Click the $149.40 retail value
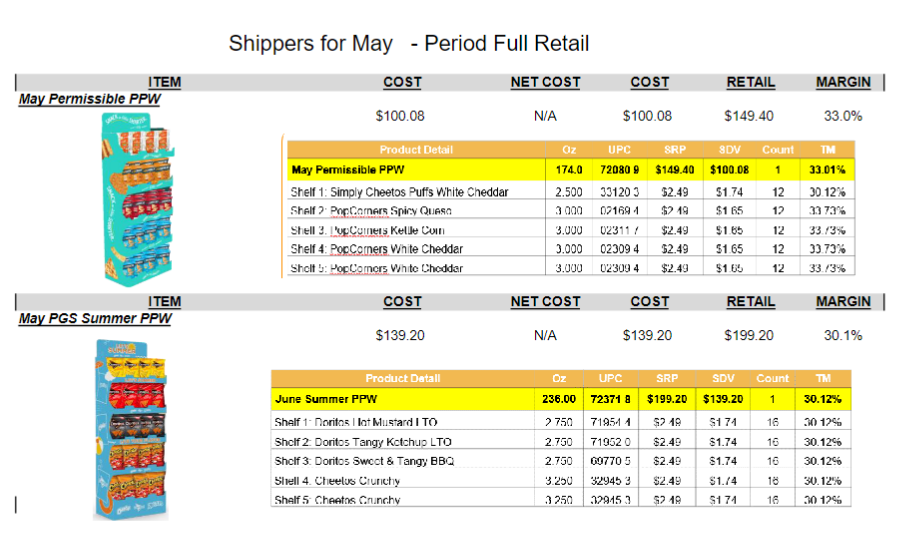Image resolution: width=916 pixels, height=557 pixels. (x=748, y=116)
